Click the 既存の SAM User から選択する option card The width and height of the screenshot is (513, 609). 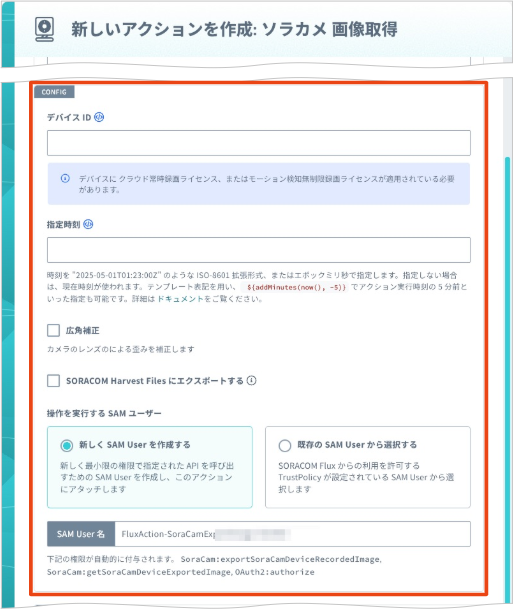[368, 467]
